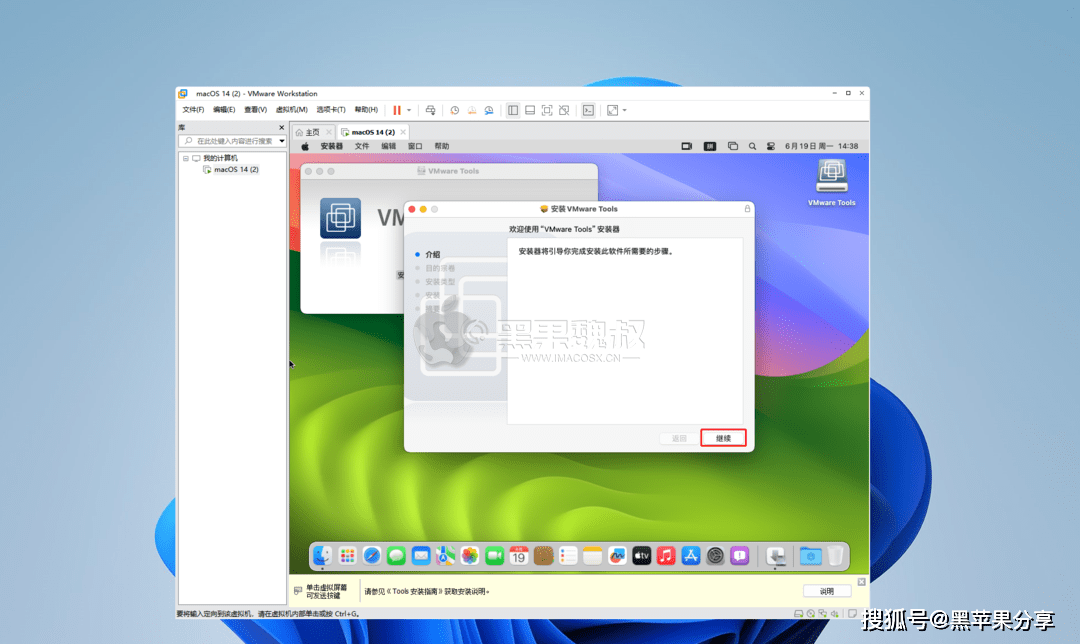Click the Unity mode toolbar icon

pyautogui.click(x=564, y=110)
